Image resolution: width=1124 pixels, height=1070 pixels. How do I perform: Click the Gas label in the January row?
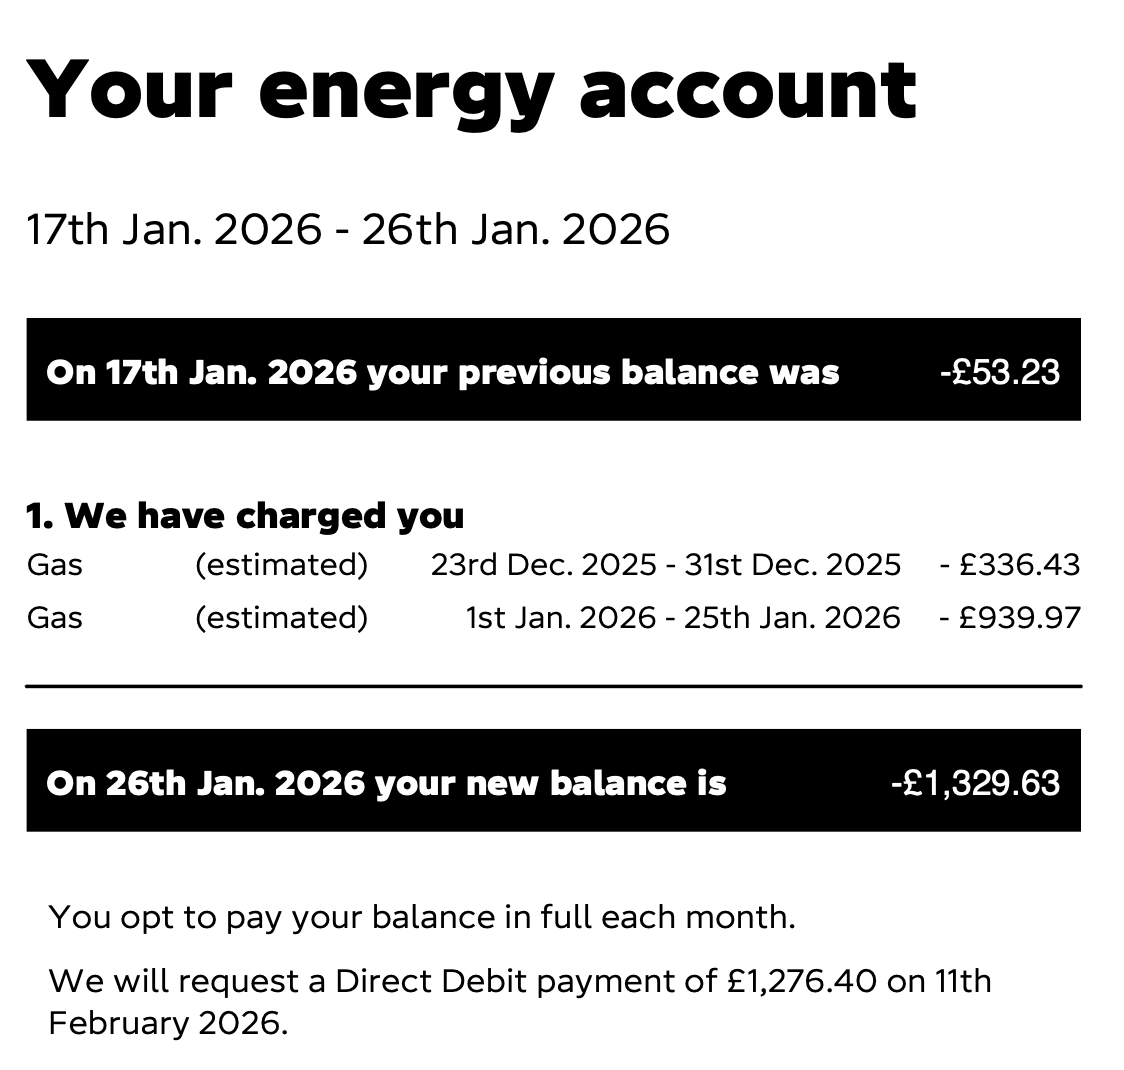click(55, 617)
